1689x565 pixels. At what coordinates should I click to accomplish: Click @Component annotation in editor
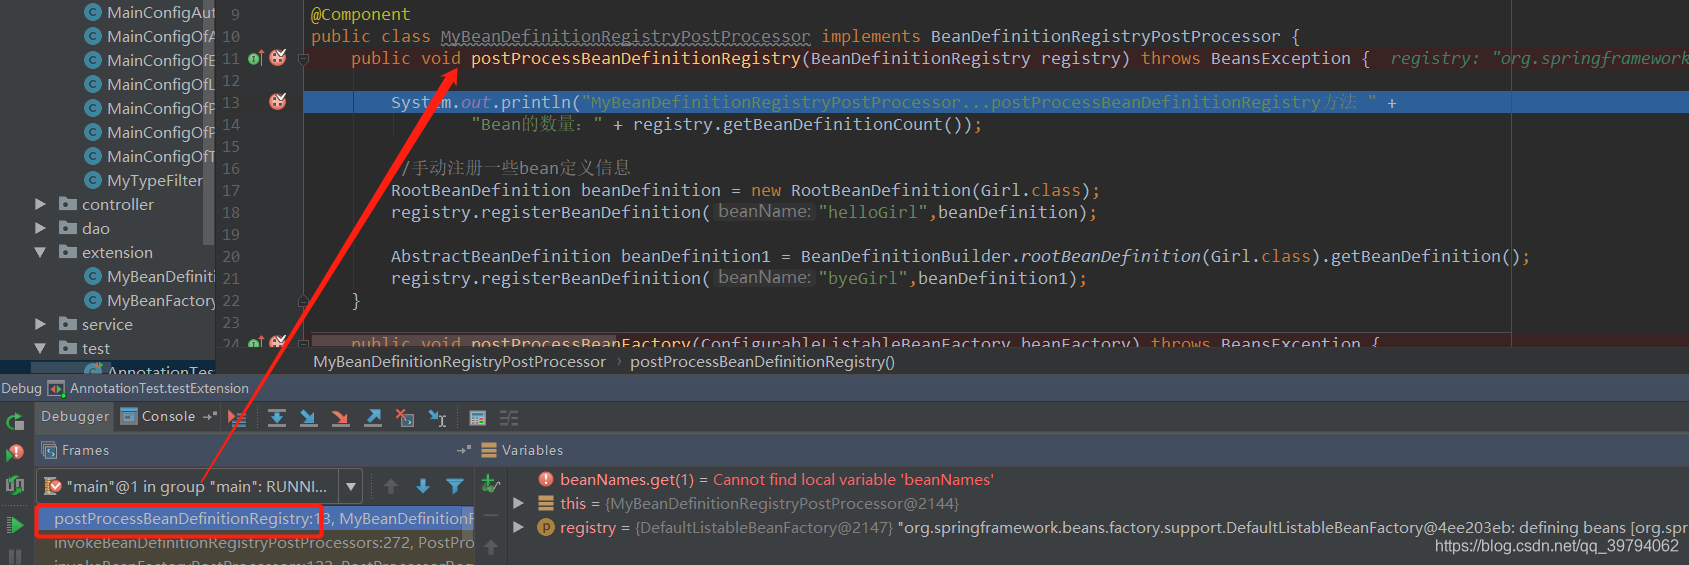[x=360, y=14]
